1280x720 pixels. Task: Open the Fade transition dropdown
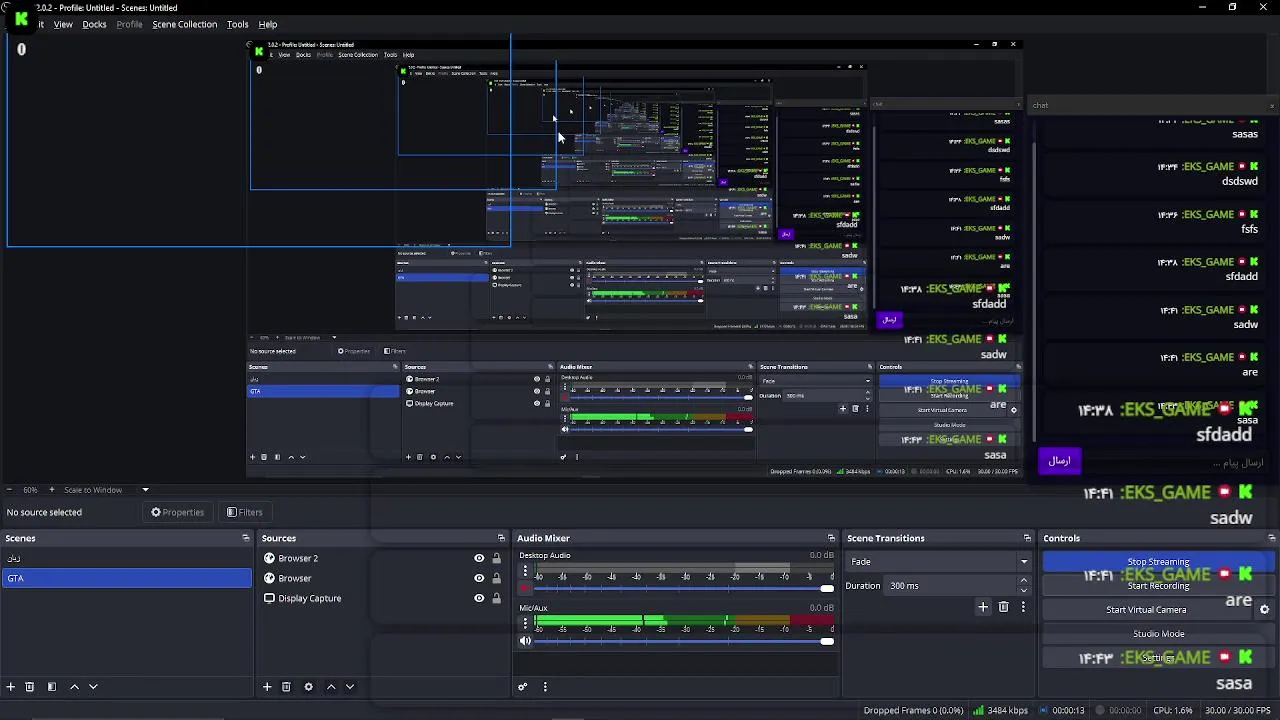(938, 562)
